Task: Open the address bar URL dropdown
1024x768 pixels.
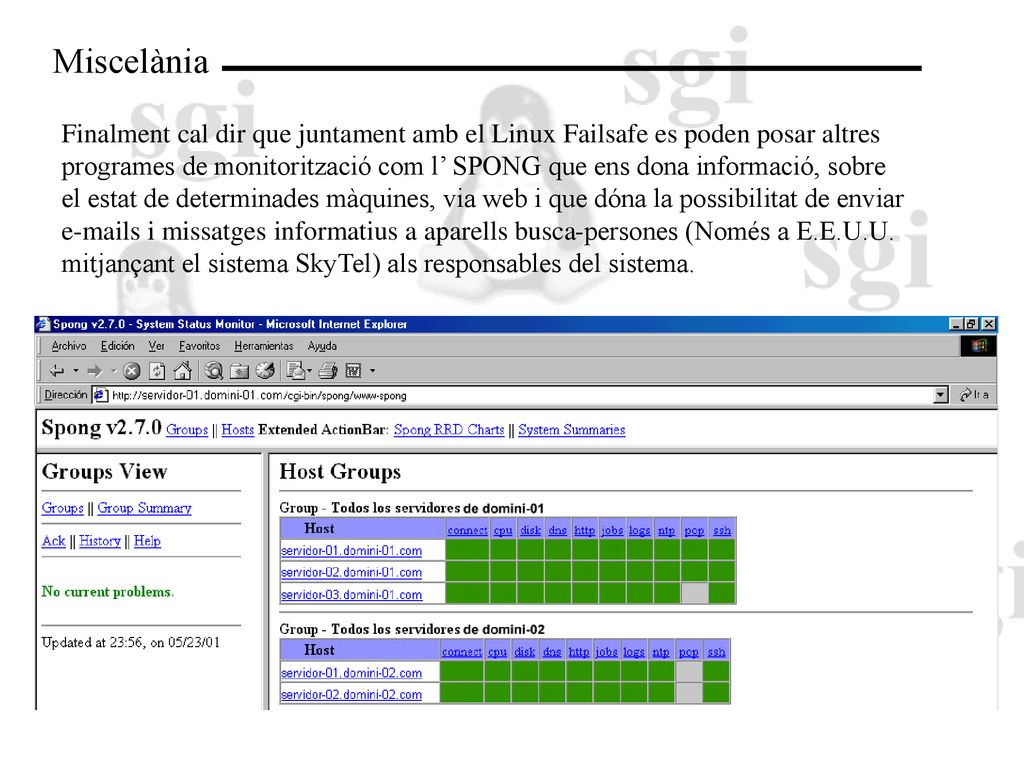Action: [x=940, y=395]
